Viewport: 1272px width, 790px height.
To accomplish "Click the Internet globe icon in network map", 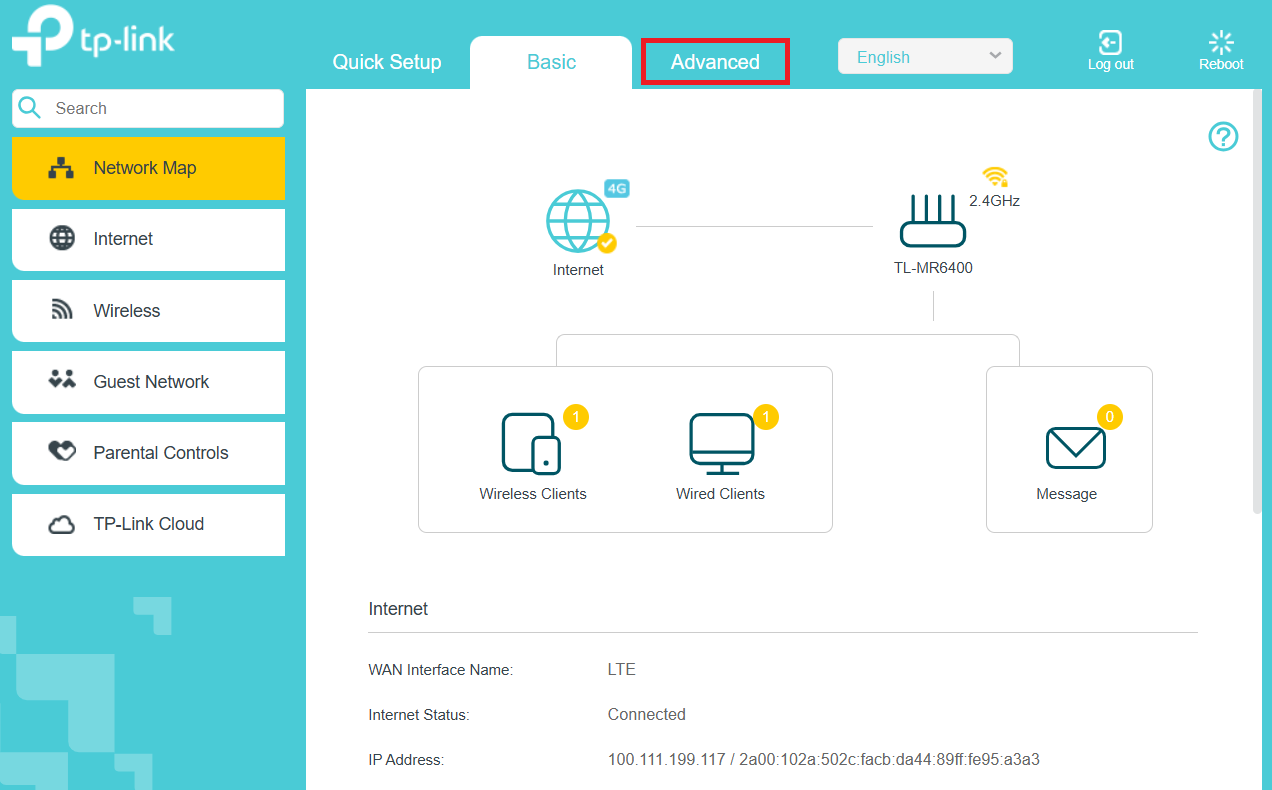I will (x=578, y=222).
